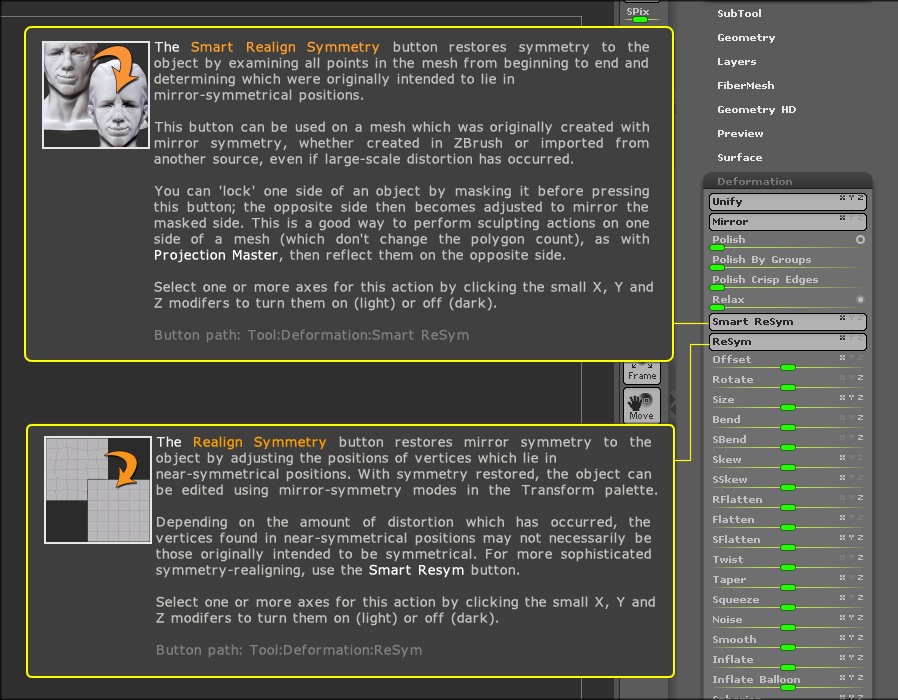Viewport: 898px width, 700px height.
Task: Expand the Surface sub-palette
Action: click(739, 158)
